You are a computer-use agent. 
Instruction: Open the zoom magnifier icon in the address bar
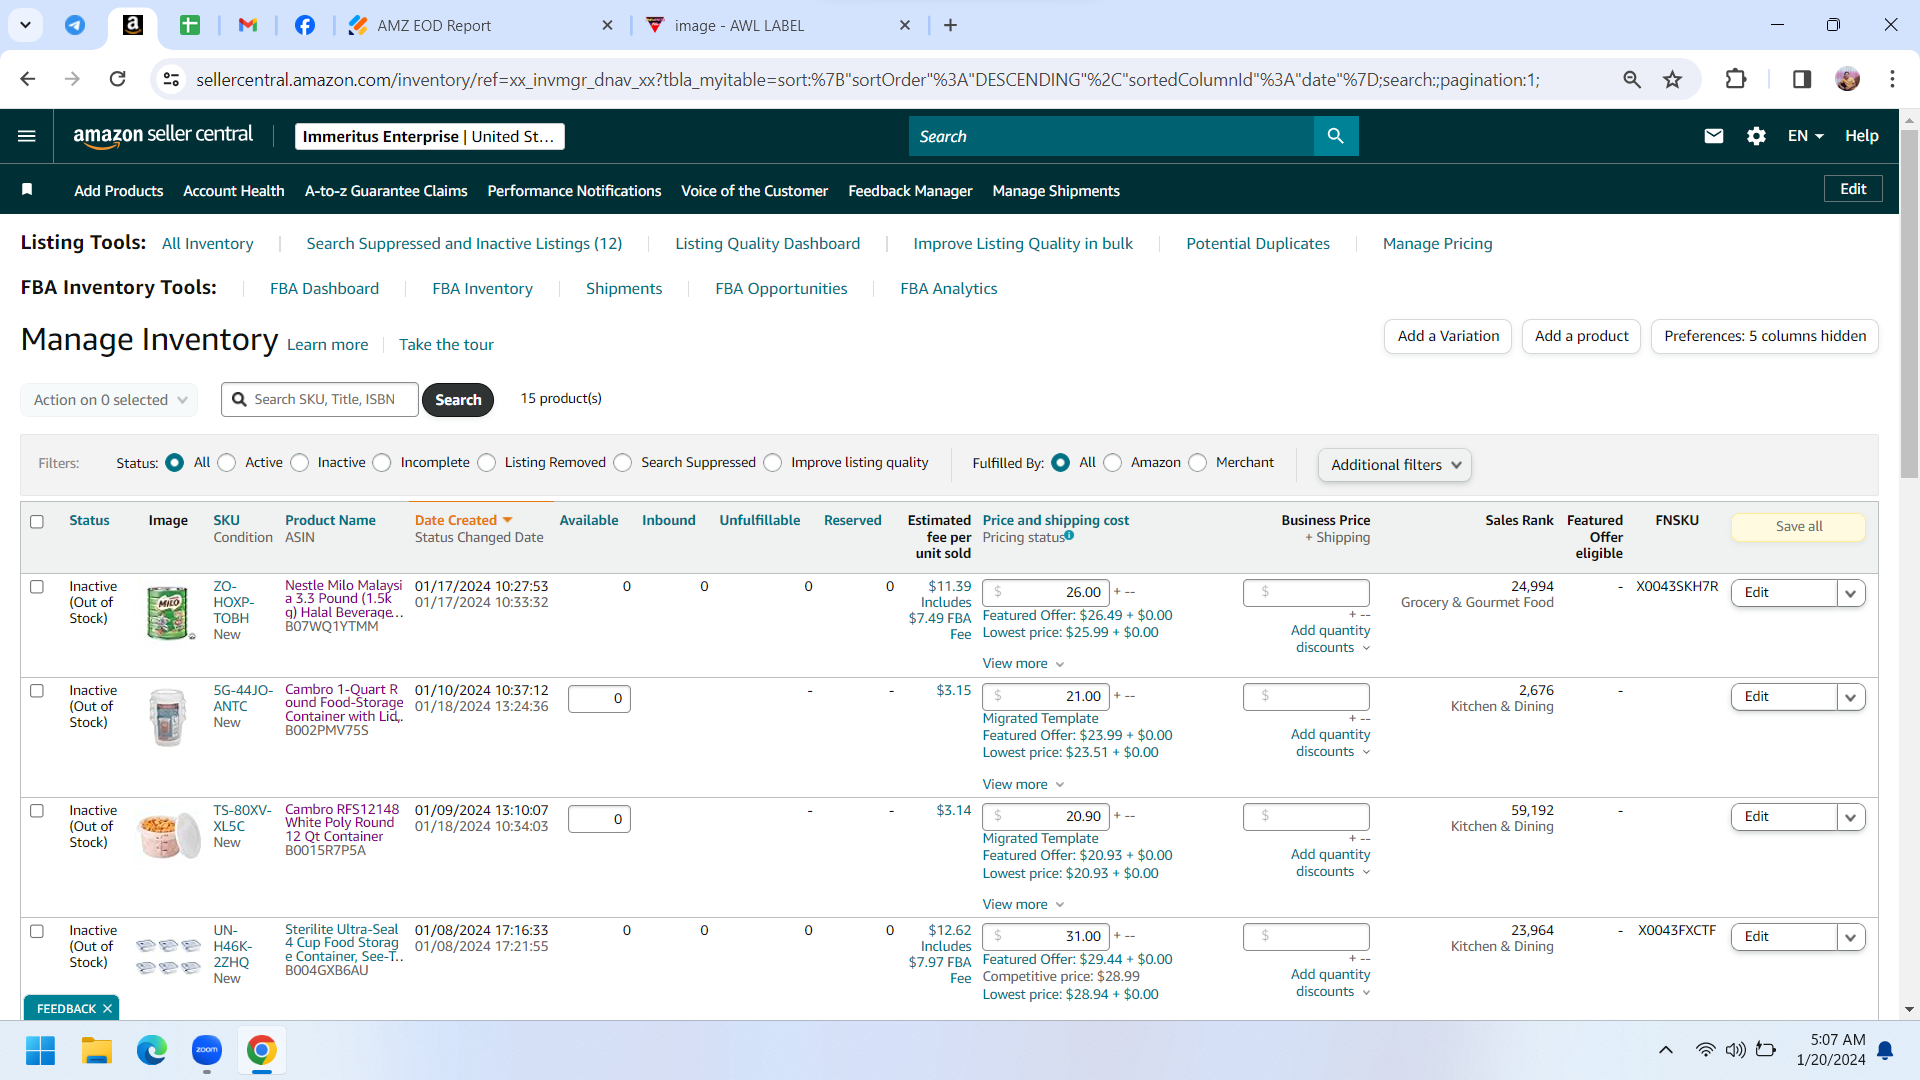(x=1631, y=79)
